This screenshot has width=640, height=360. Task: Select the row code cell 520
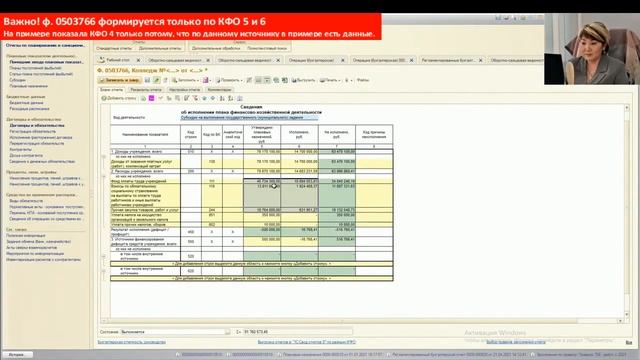191,256
